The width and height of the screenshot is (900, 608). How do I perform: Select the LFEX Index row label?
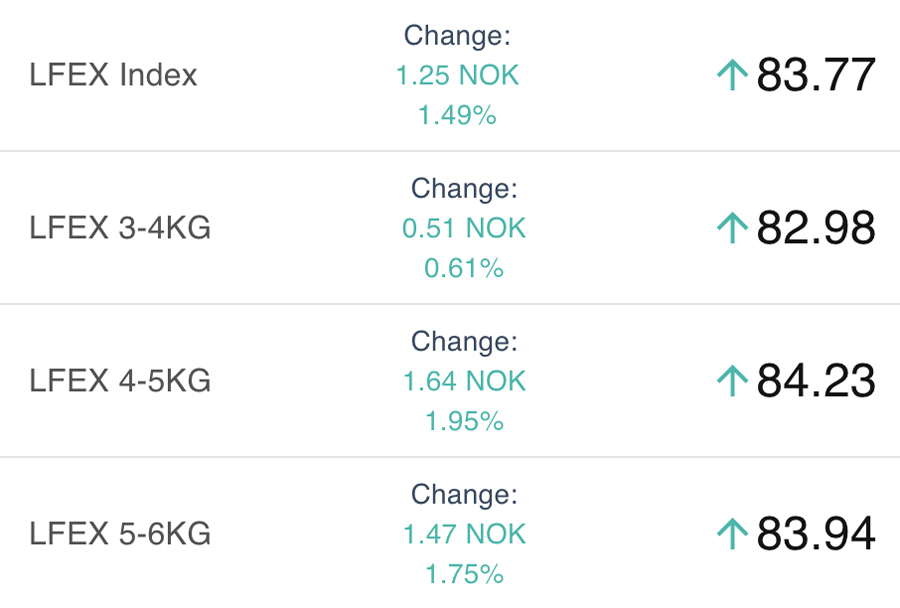[113, 75]
